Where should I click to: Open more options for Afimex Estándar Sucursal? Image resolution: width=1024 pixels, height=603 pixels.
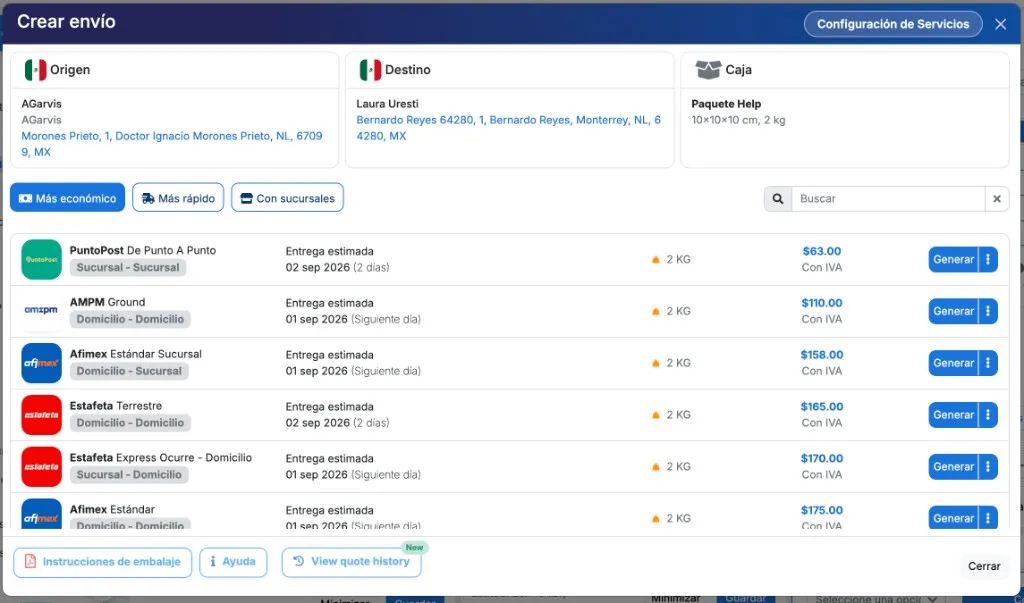(988, 363)
